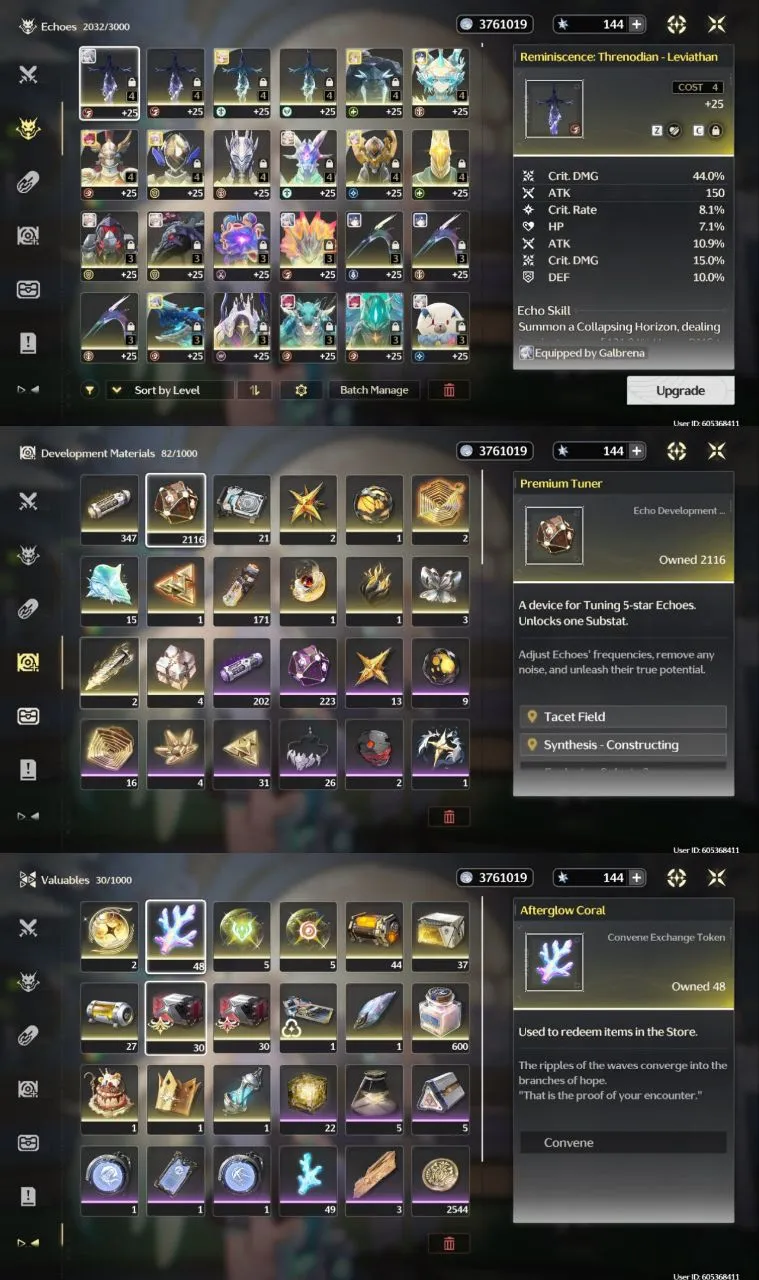Click the Convene button under Afterglow Coral

point(623,1143)
